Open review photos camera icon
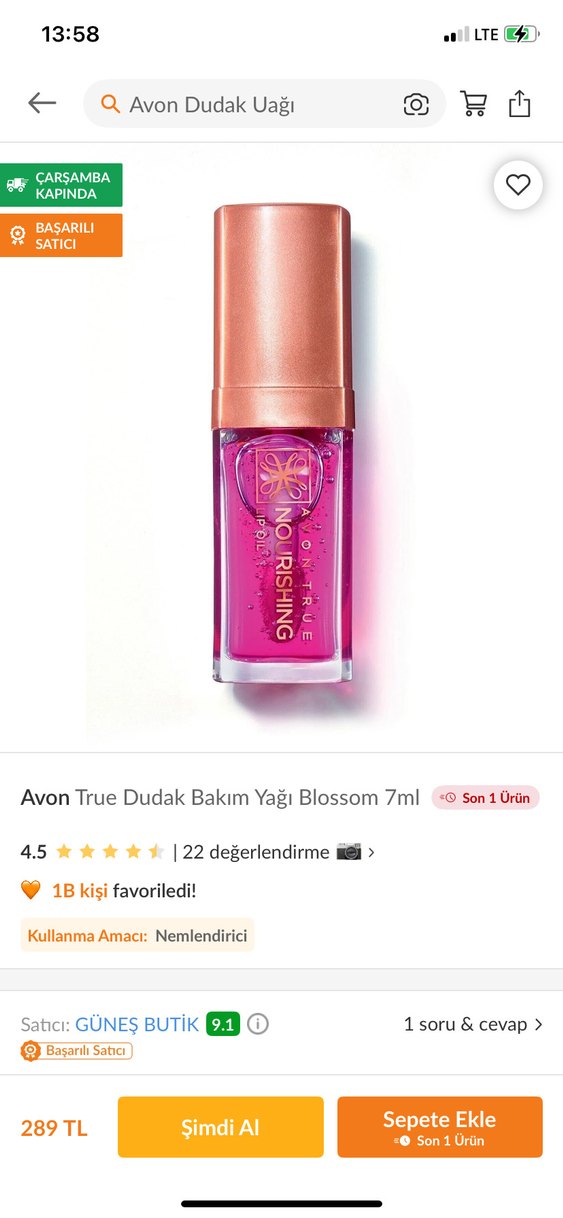 coord(348,852)
